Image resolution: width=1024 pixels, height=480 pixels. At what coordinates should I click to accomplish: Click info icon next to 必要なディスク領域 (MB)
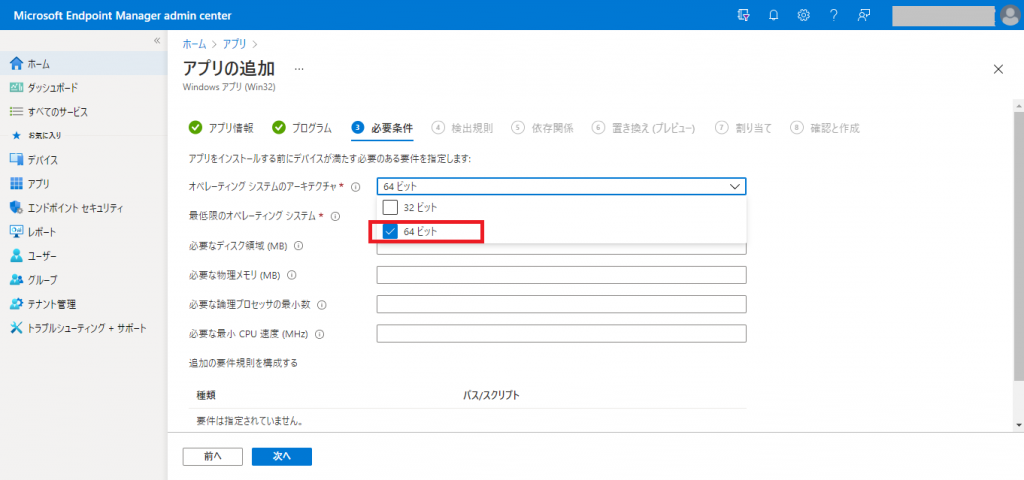click(x=298, y=246)
